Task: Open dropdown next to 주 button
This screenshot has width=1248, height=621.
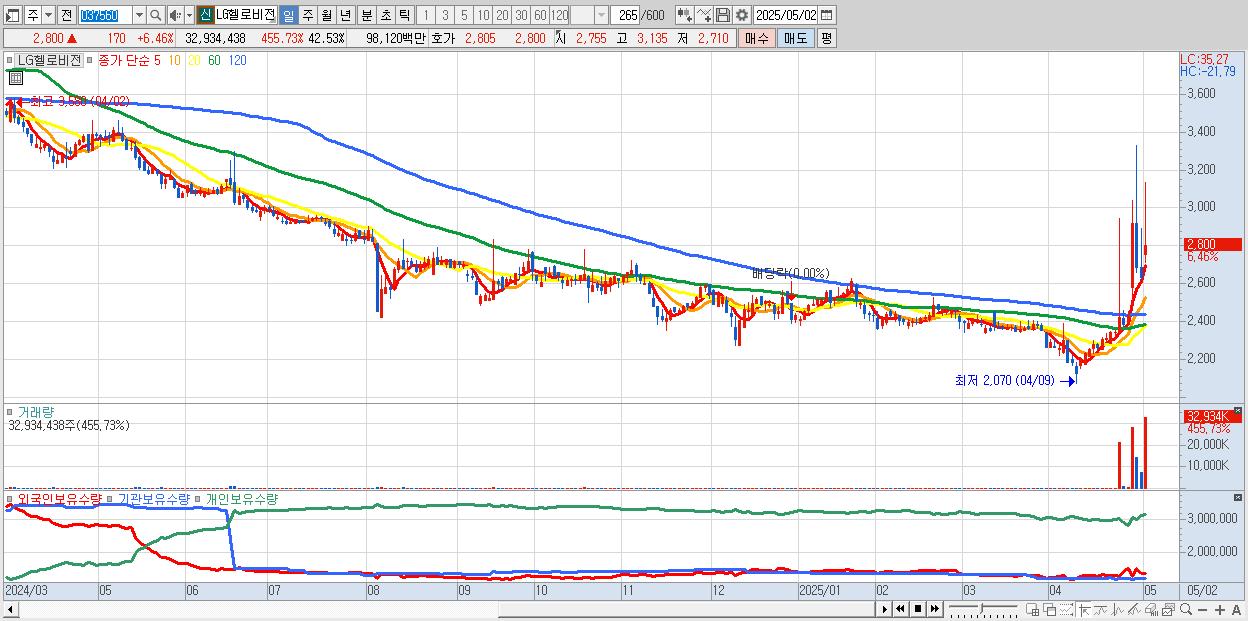Action: pos(48,15)
